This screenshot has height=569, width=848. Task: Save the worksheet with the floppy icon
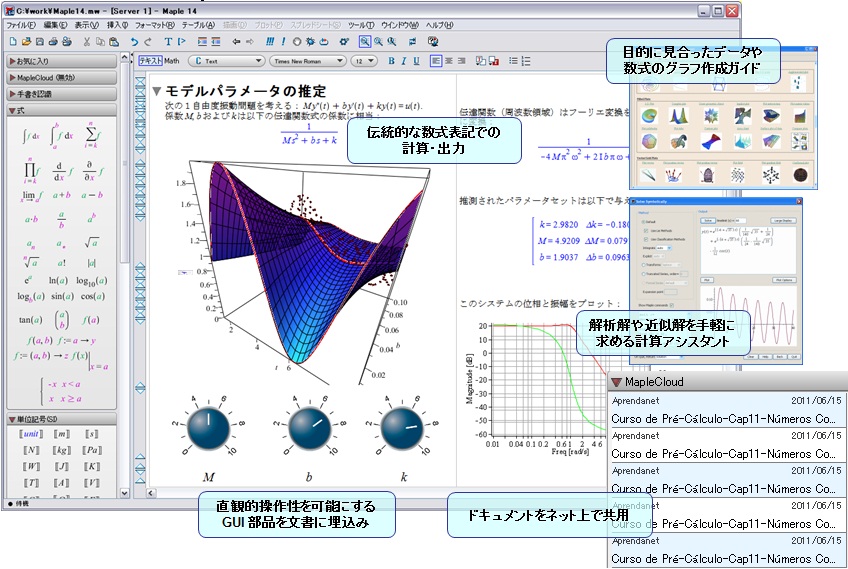39,42
